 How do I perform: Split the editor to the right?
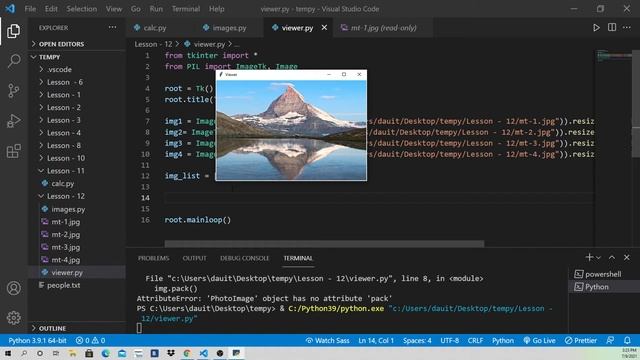point(612,27)
